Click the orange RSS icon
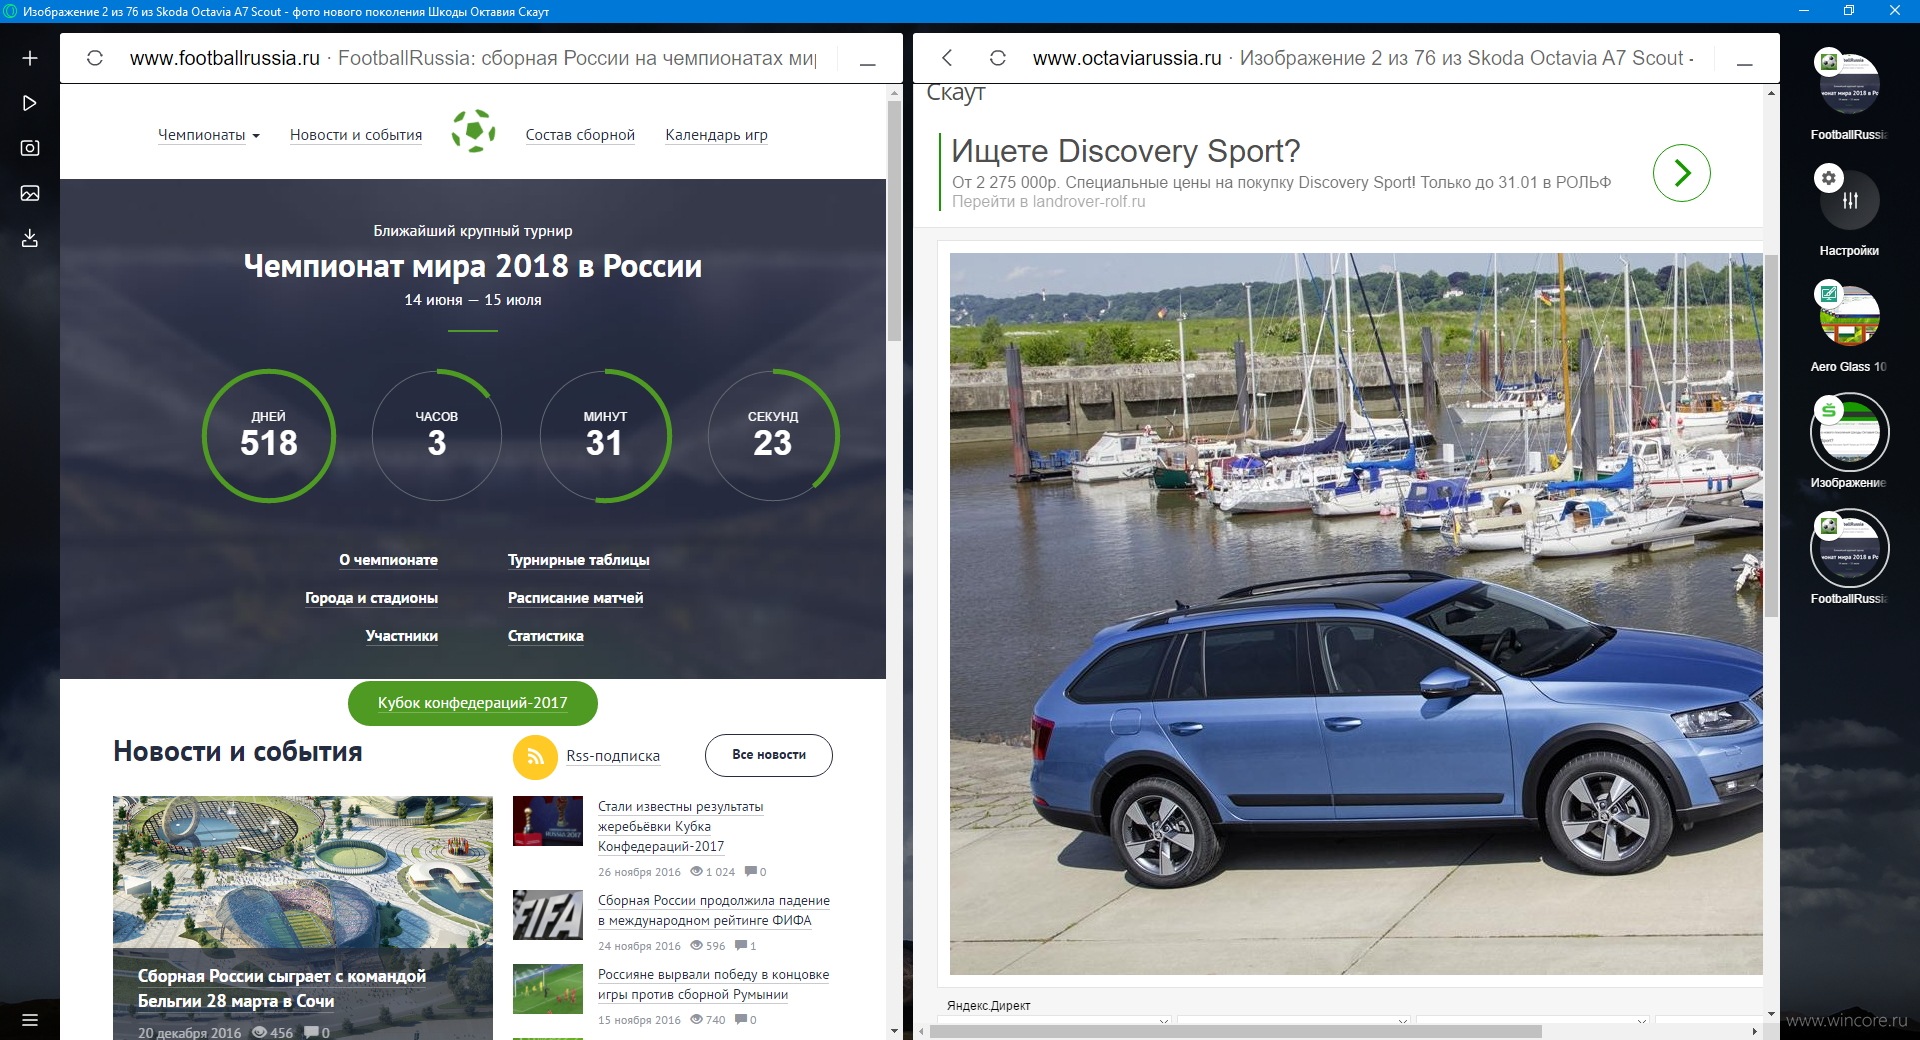Image resolution: width=1920 pixels, height=1040 pixels. [x=535, y=756]
